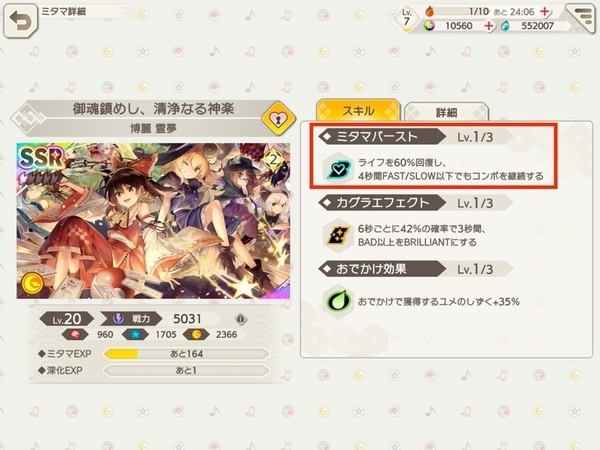
Task: Switch to the 詳細 tab
Action: tap(446, 112)
